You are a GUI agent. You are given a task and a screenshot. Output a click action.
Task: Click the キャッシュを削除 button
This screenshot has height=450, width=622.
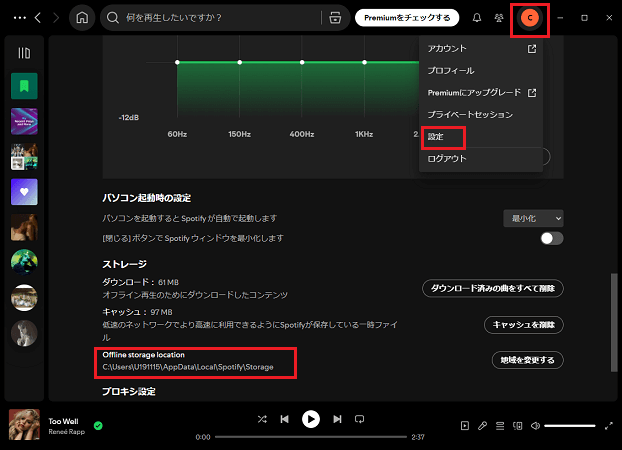tap(524, 325)
